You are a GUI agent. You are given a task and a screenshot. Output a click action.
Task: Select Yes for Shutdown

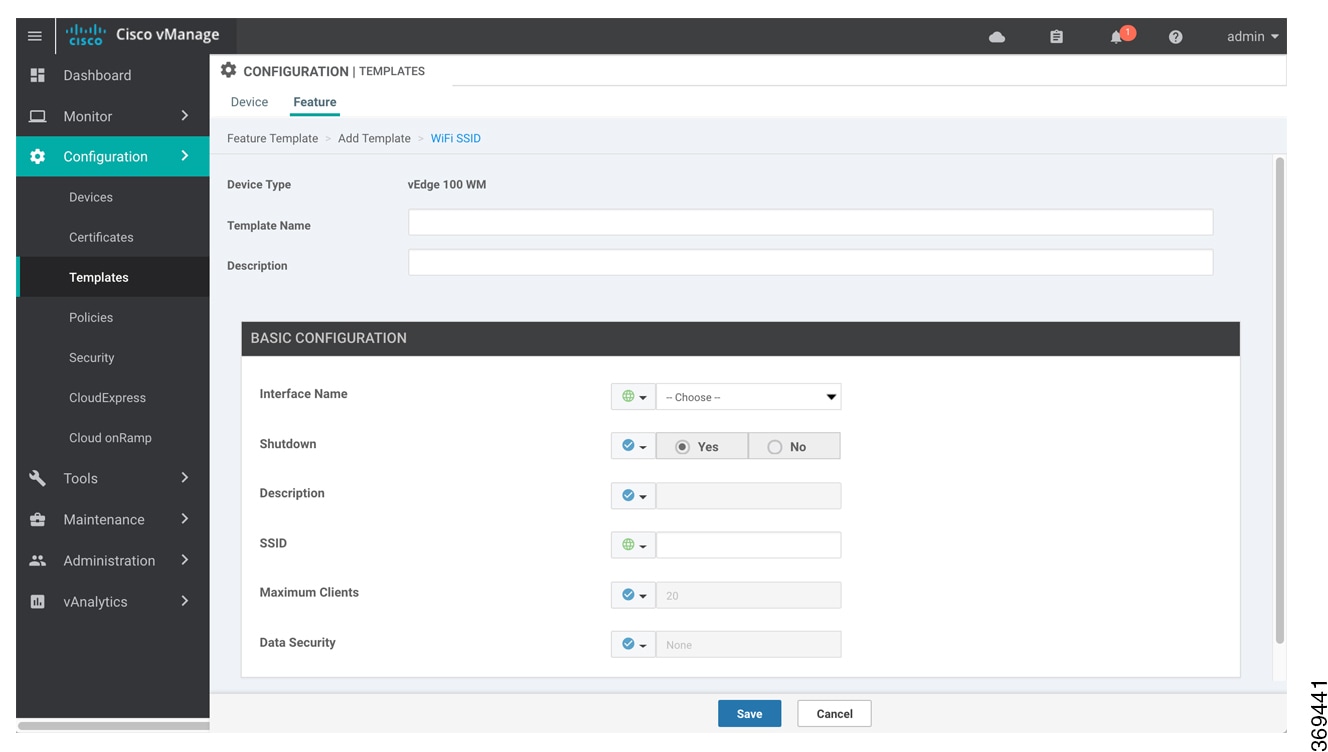(x=702, y=446)
